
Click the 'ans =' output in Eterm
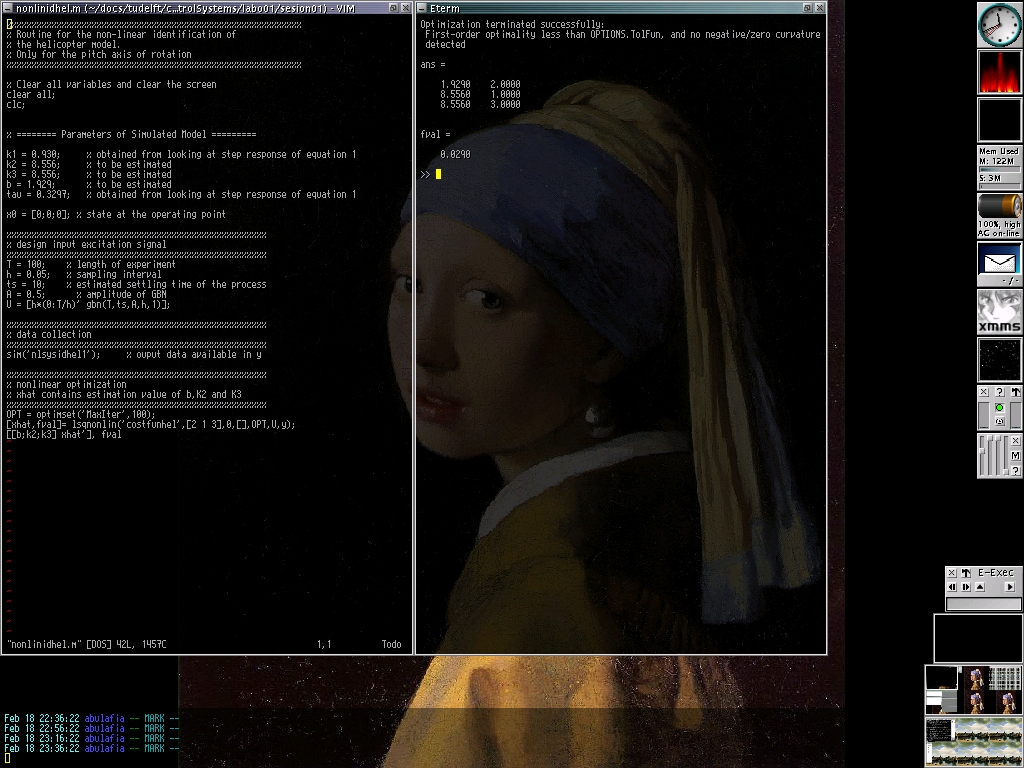pyautogui.click(x=432, y=65)
